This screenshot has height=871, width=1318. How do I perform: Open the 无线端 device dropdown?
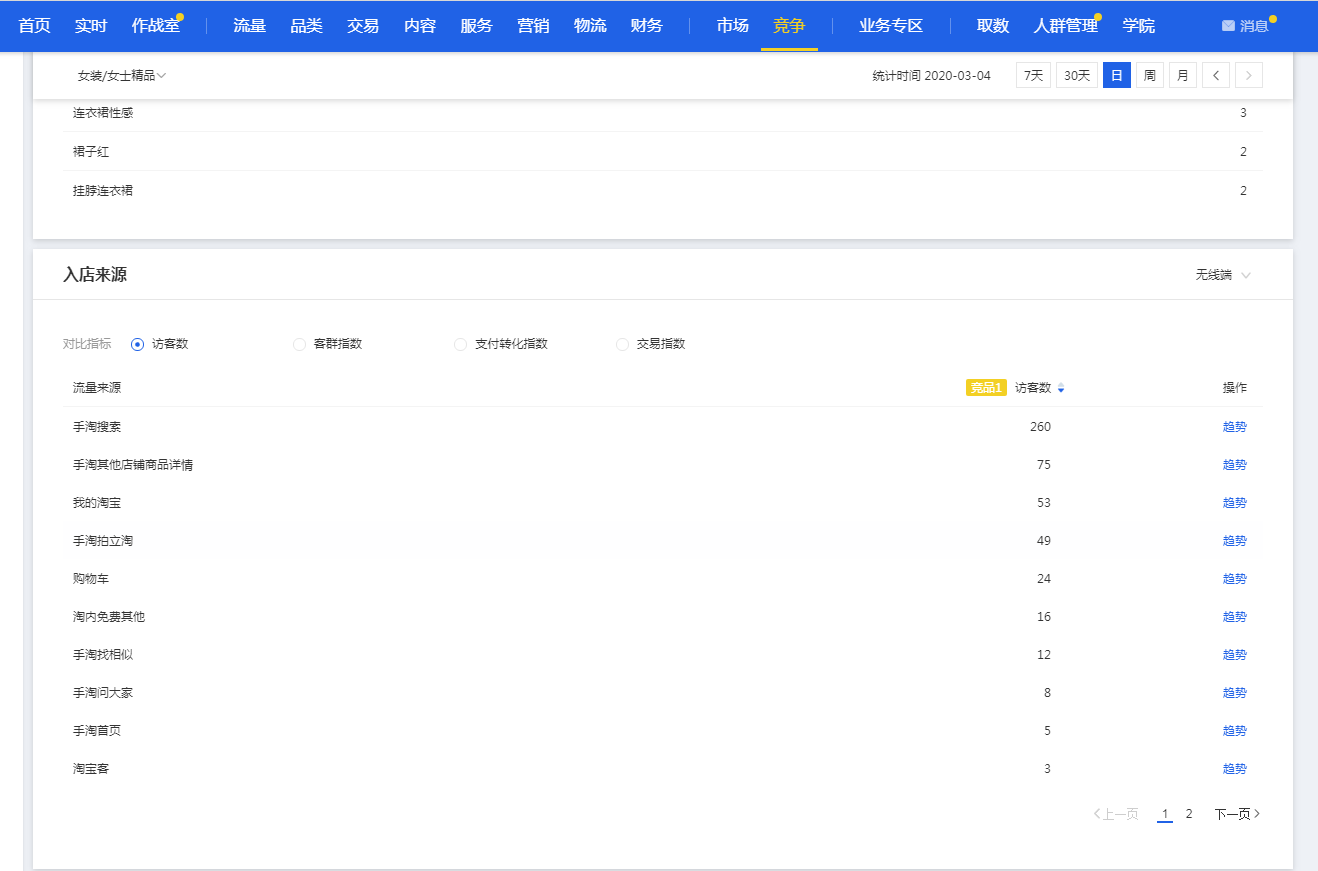click(x=1223, y=275)
